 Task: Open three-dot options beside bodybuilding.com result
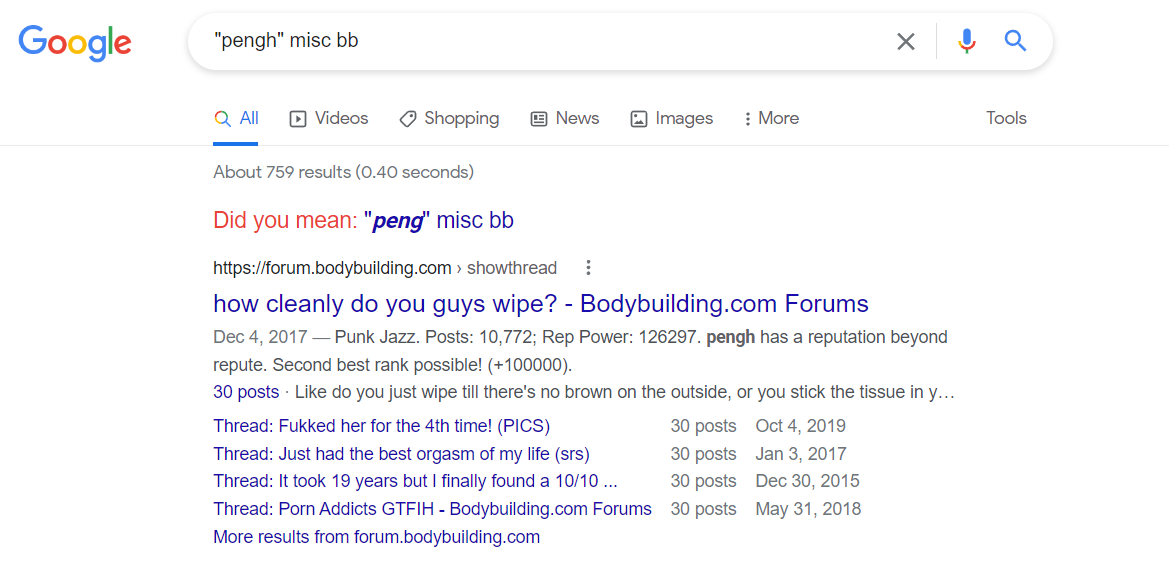(588, 268)
